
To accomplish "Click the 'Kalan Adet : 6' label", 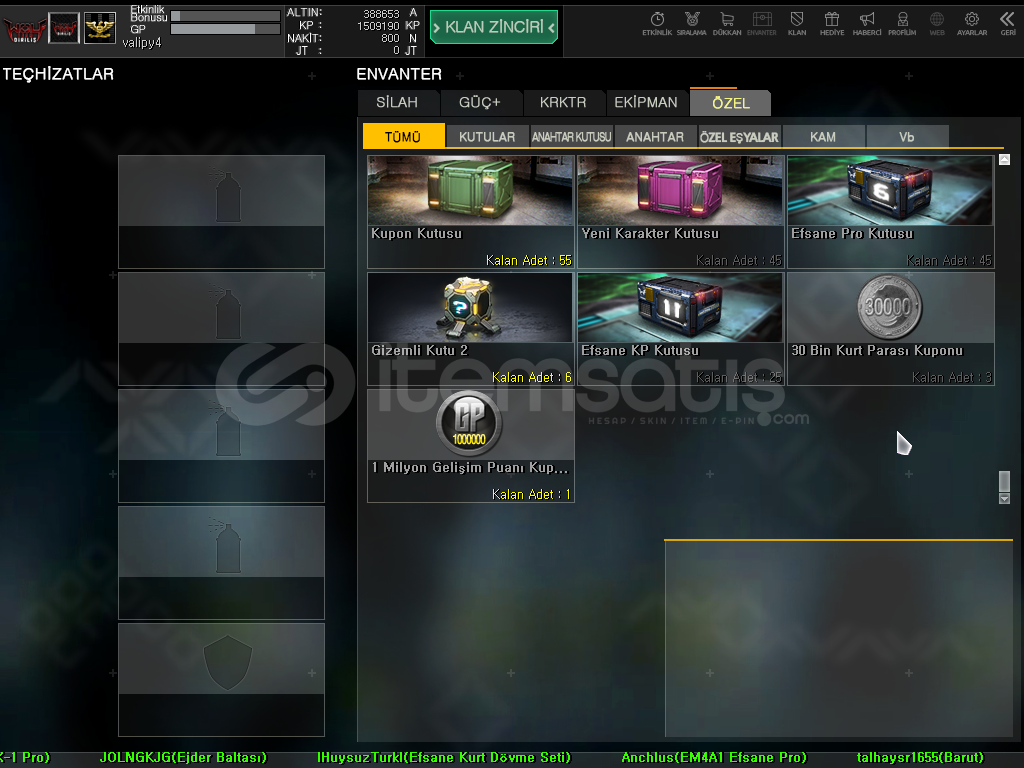I will coord(532,377).
